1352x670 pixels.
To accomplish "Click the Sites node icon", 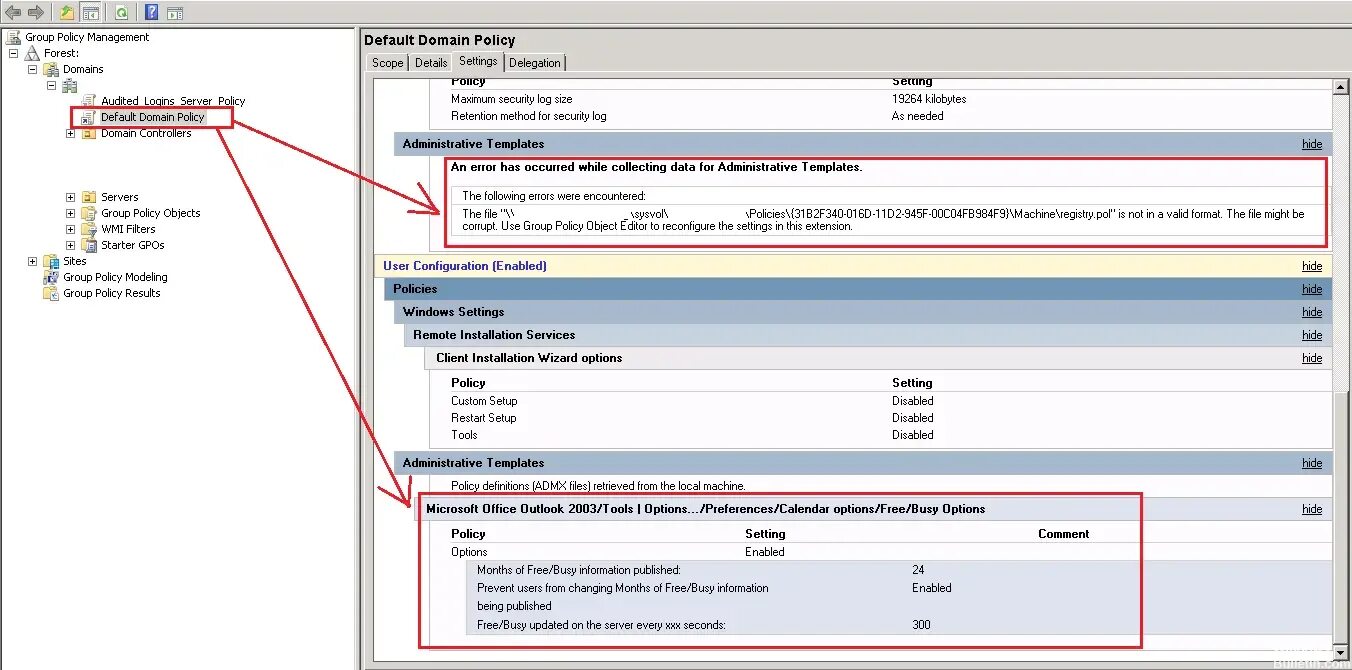I will point(51,261).
